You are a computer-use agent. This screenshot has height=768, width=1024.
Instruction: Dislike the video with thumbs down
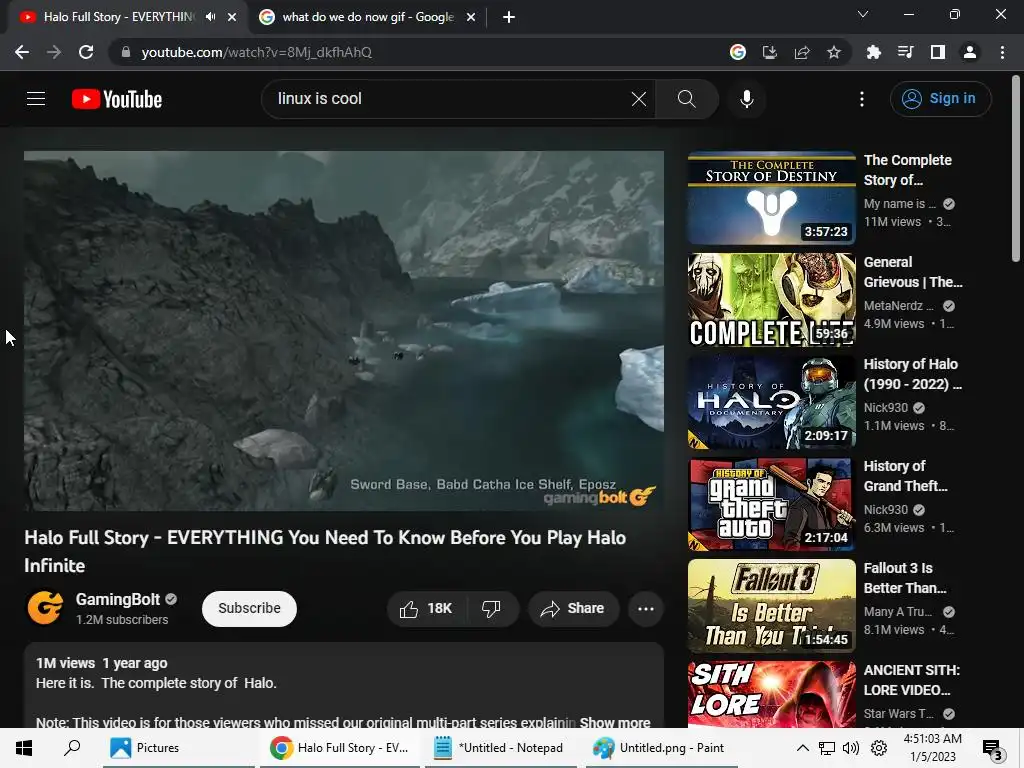coord(492,609)
